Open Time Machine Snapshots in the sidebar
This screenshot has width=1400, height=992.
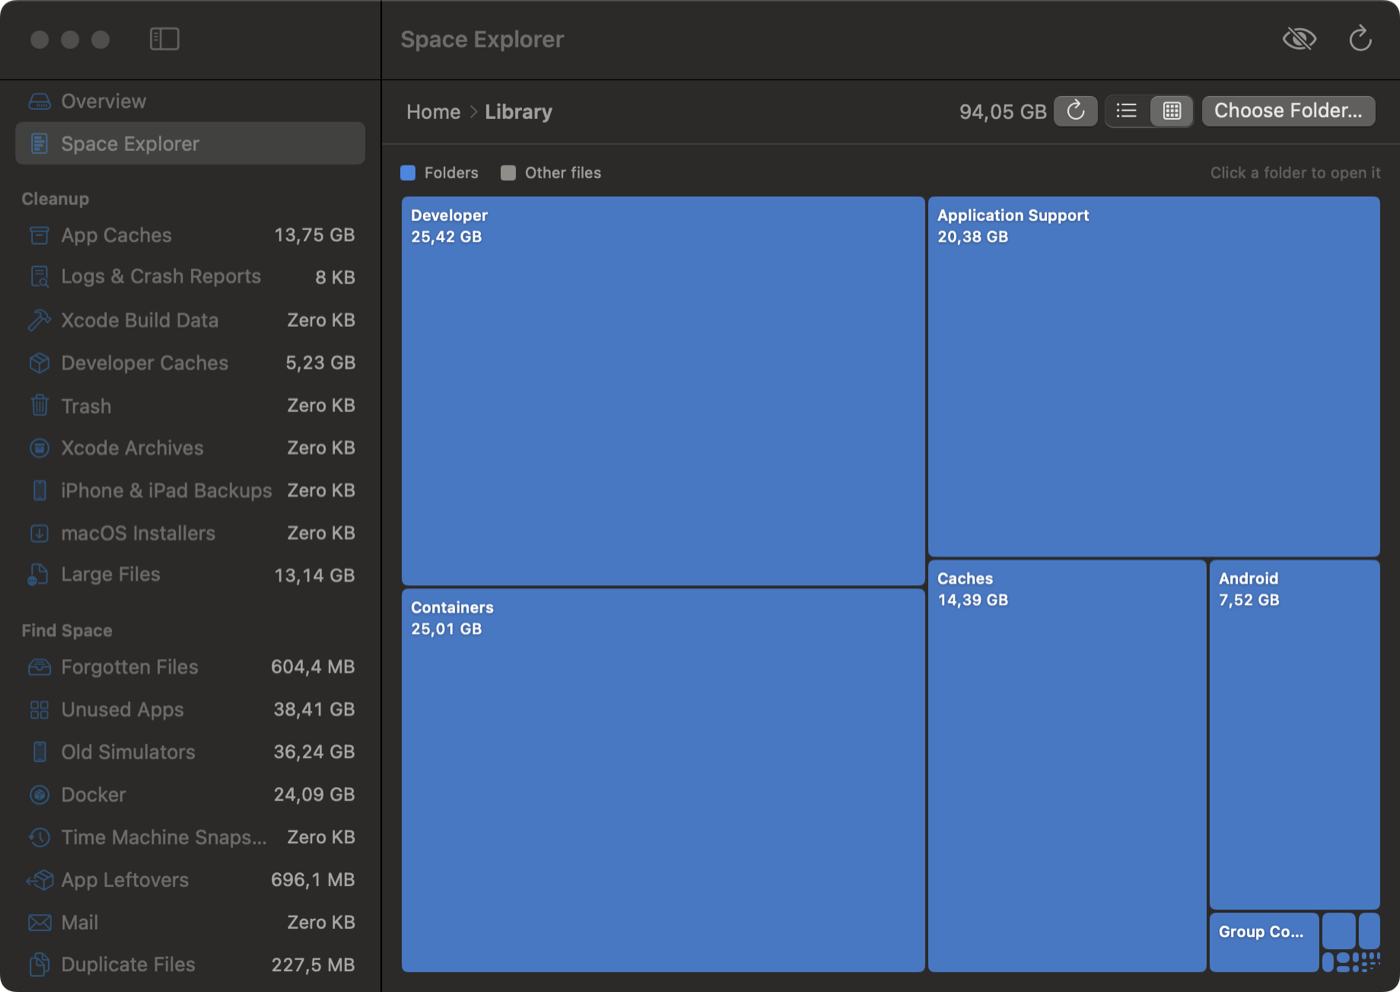click(190, 837)
